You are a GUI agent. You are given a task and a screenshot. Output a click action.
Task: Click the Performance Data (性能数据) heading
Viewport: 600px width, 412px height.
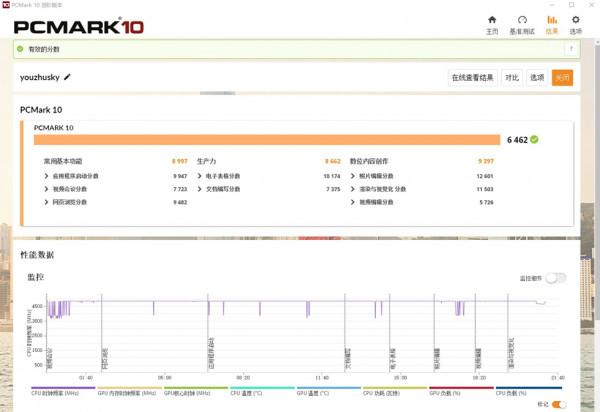point(37,255)
